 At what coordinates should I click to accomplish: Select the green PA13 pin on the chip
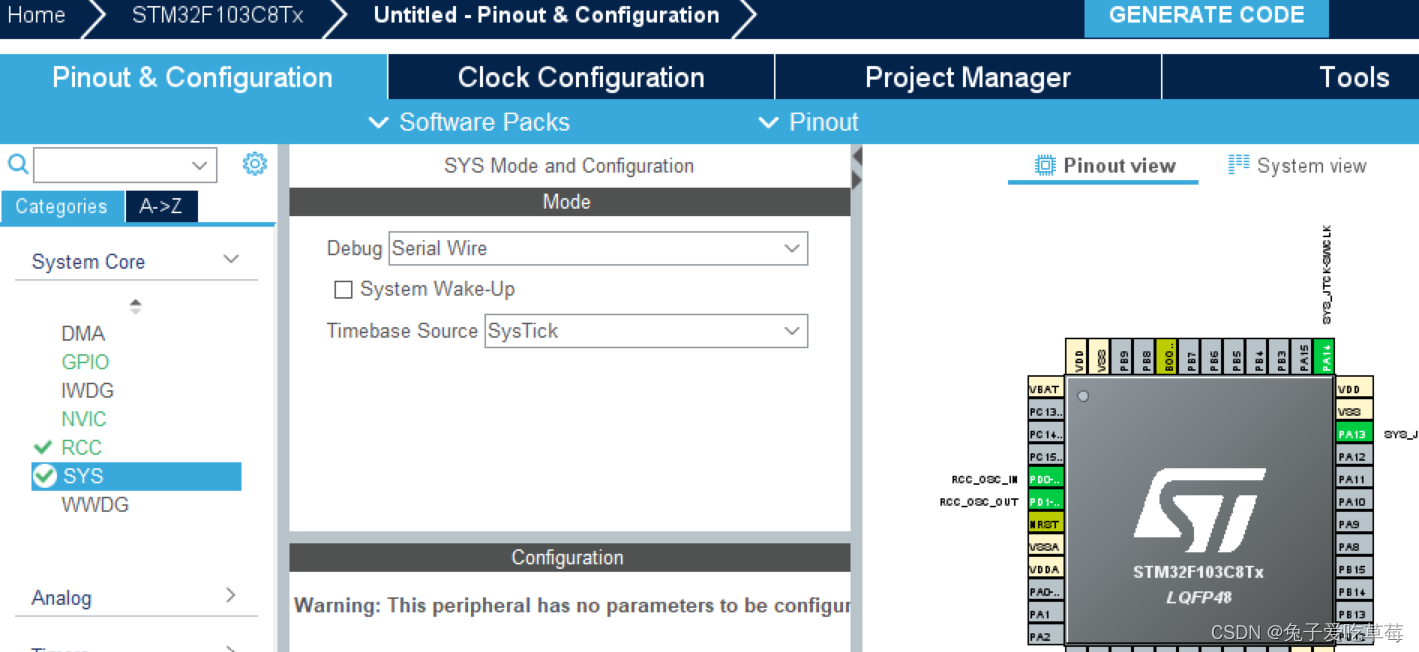coord(1354,434)
